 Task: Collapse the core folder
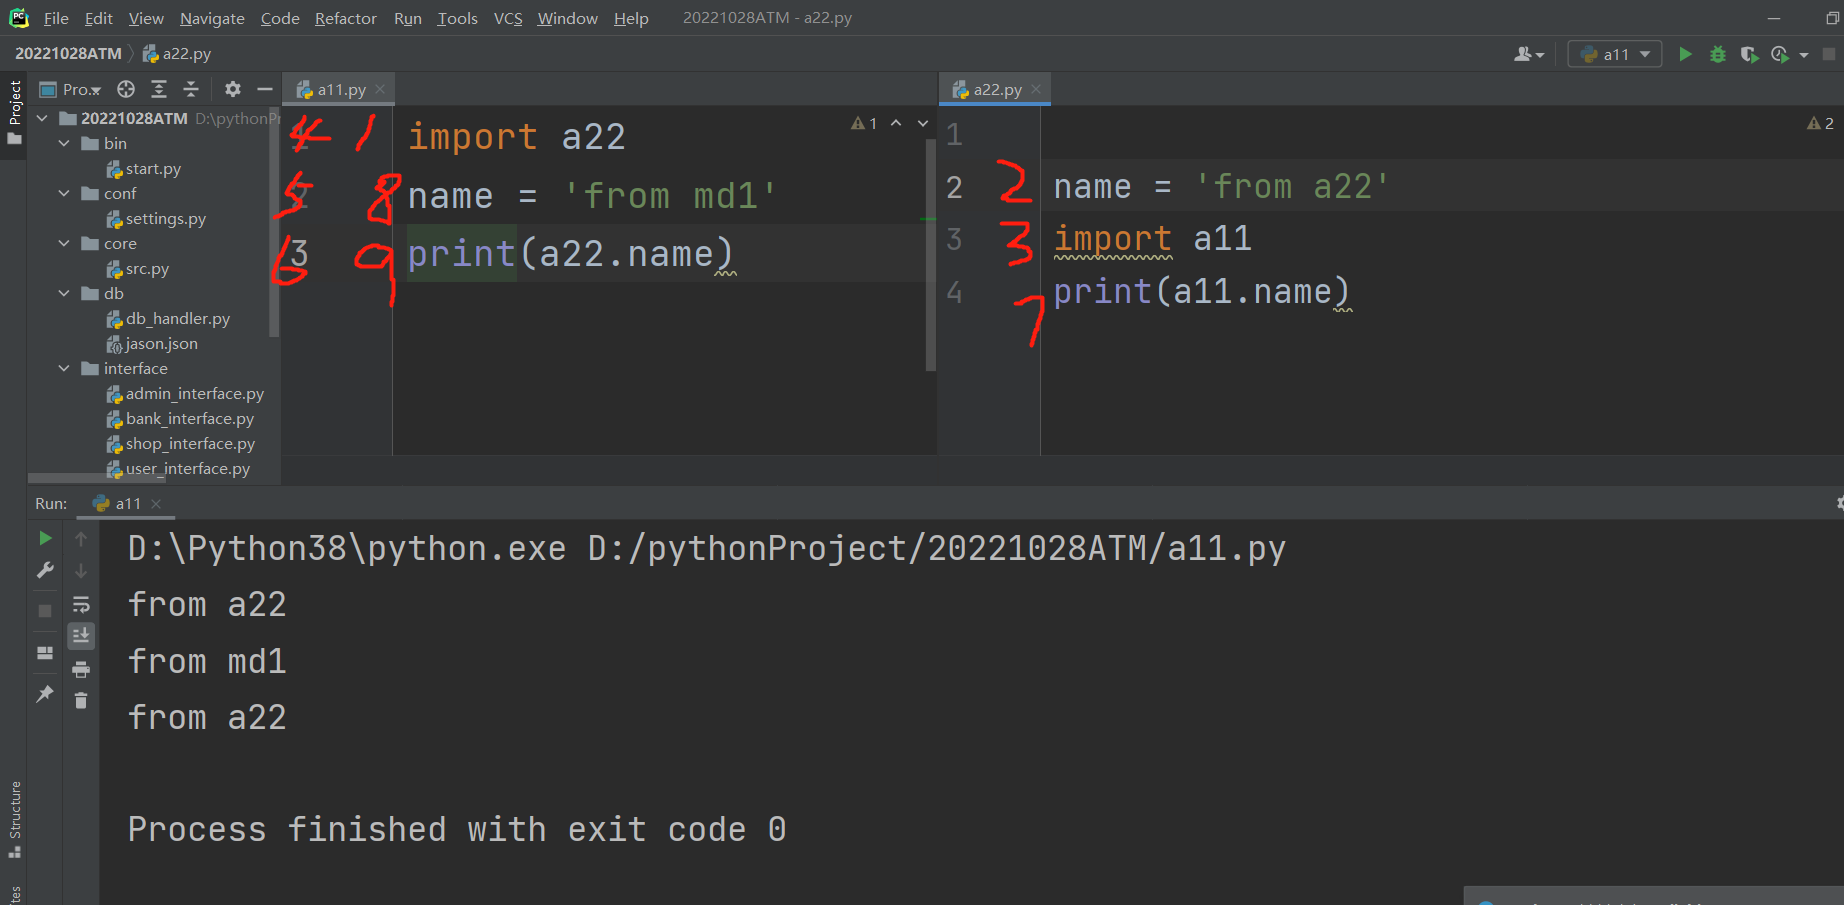(64, 243)
